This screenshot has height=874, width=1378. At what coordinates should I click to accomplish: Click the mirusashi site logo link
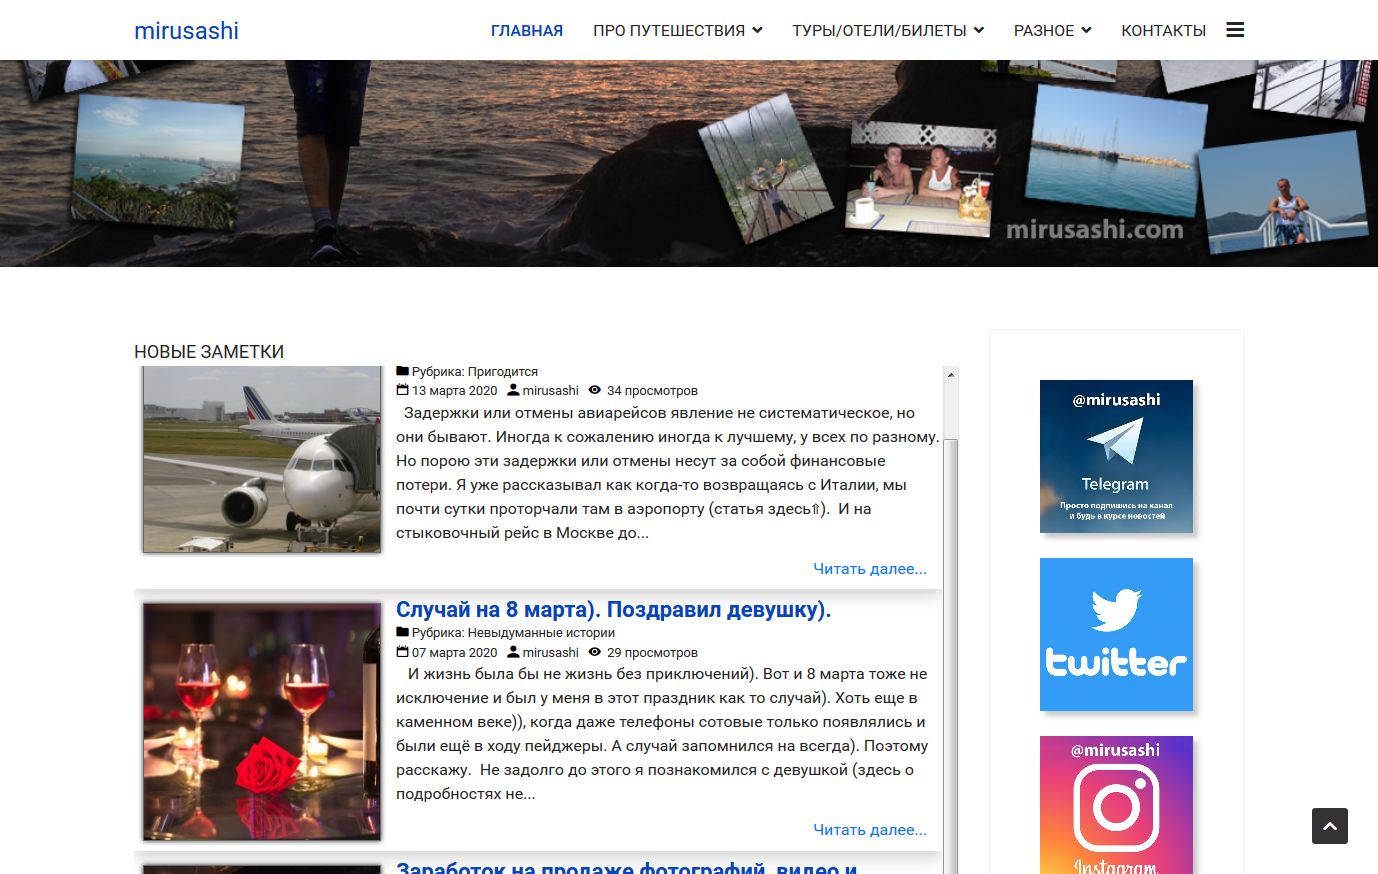coord(186,30)
